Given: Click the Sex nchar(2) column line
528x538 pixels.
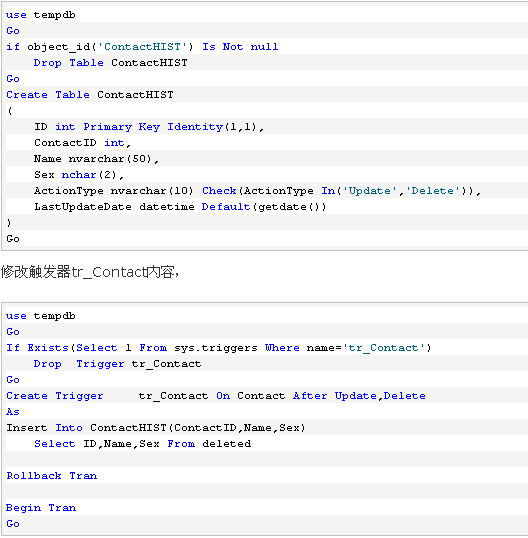Looking at the screenshot, I should point(79,175).
